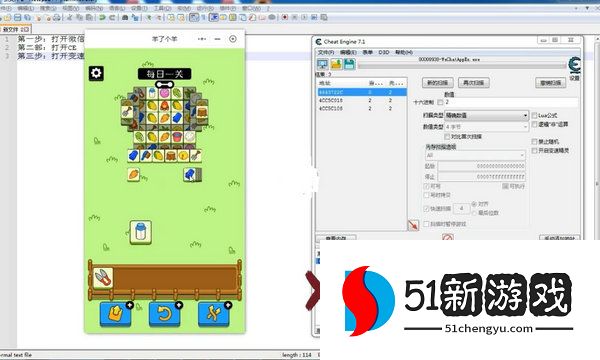The height and width of the screenshot is (360, 600).
Task: Select the alignment radio button
Action: (x=474, y=204)
